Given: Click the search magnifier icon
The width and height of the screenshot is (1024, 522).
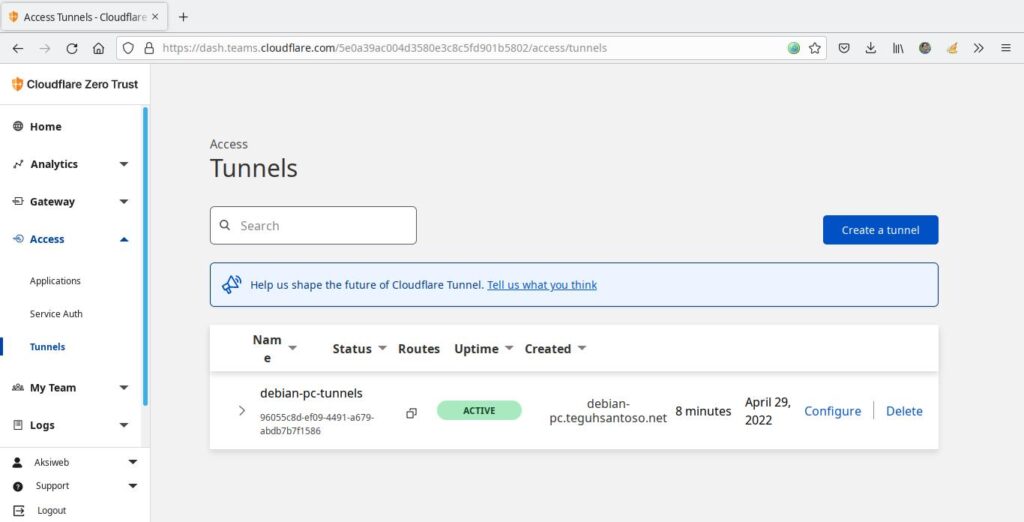Looking at the screenshot, I should [x=225, y=225].
